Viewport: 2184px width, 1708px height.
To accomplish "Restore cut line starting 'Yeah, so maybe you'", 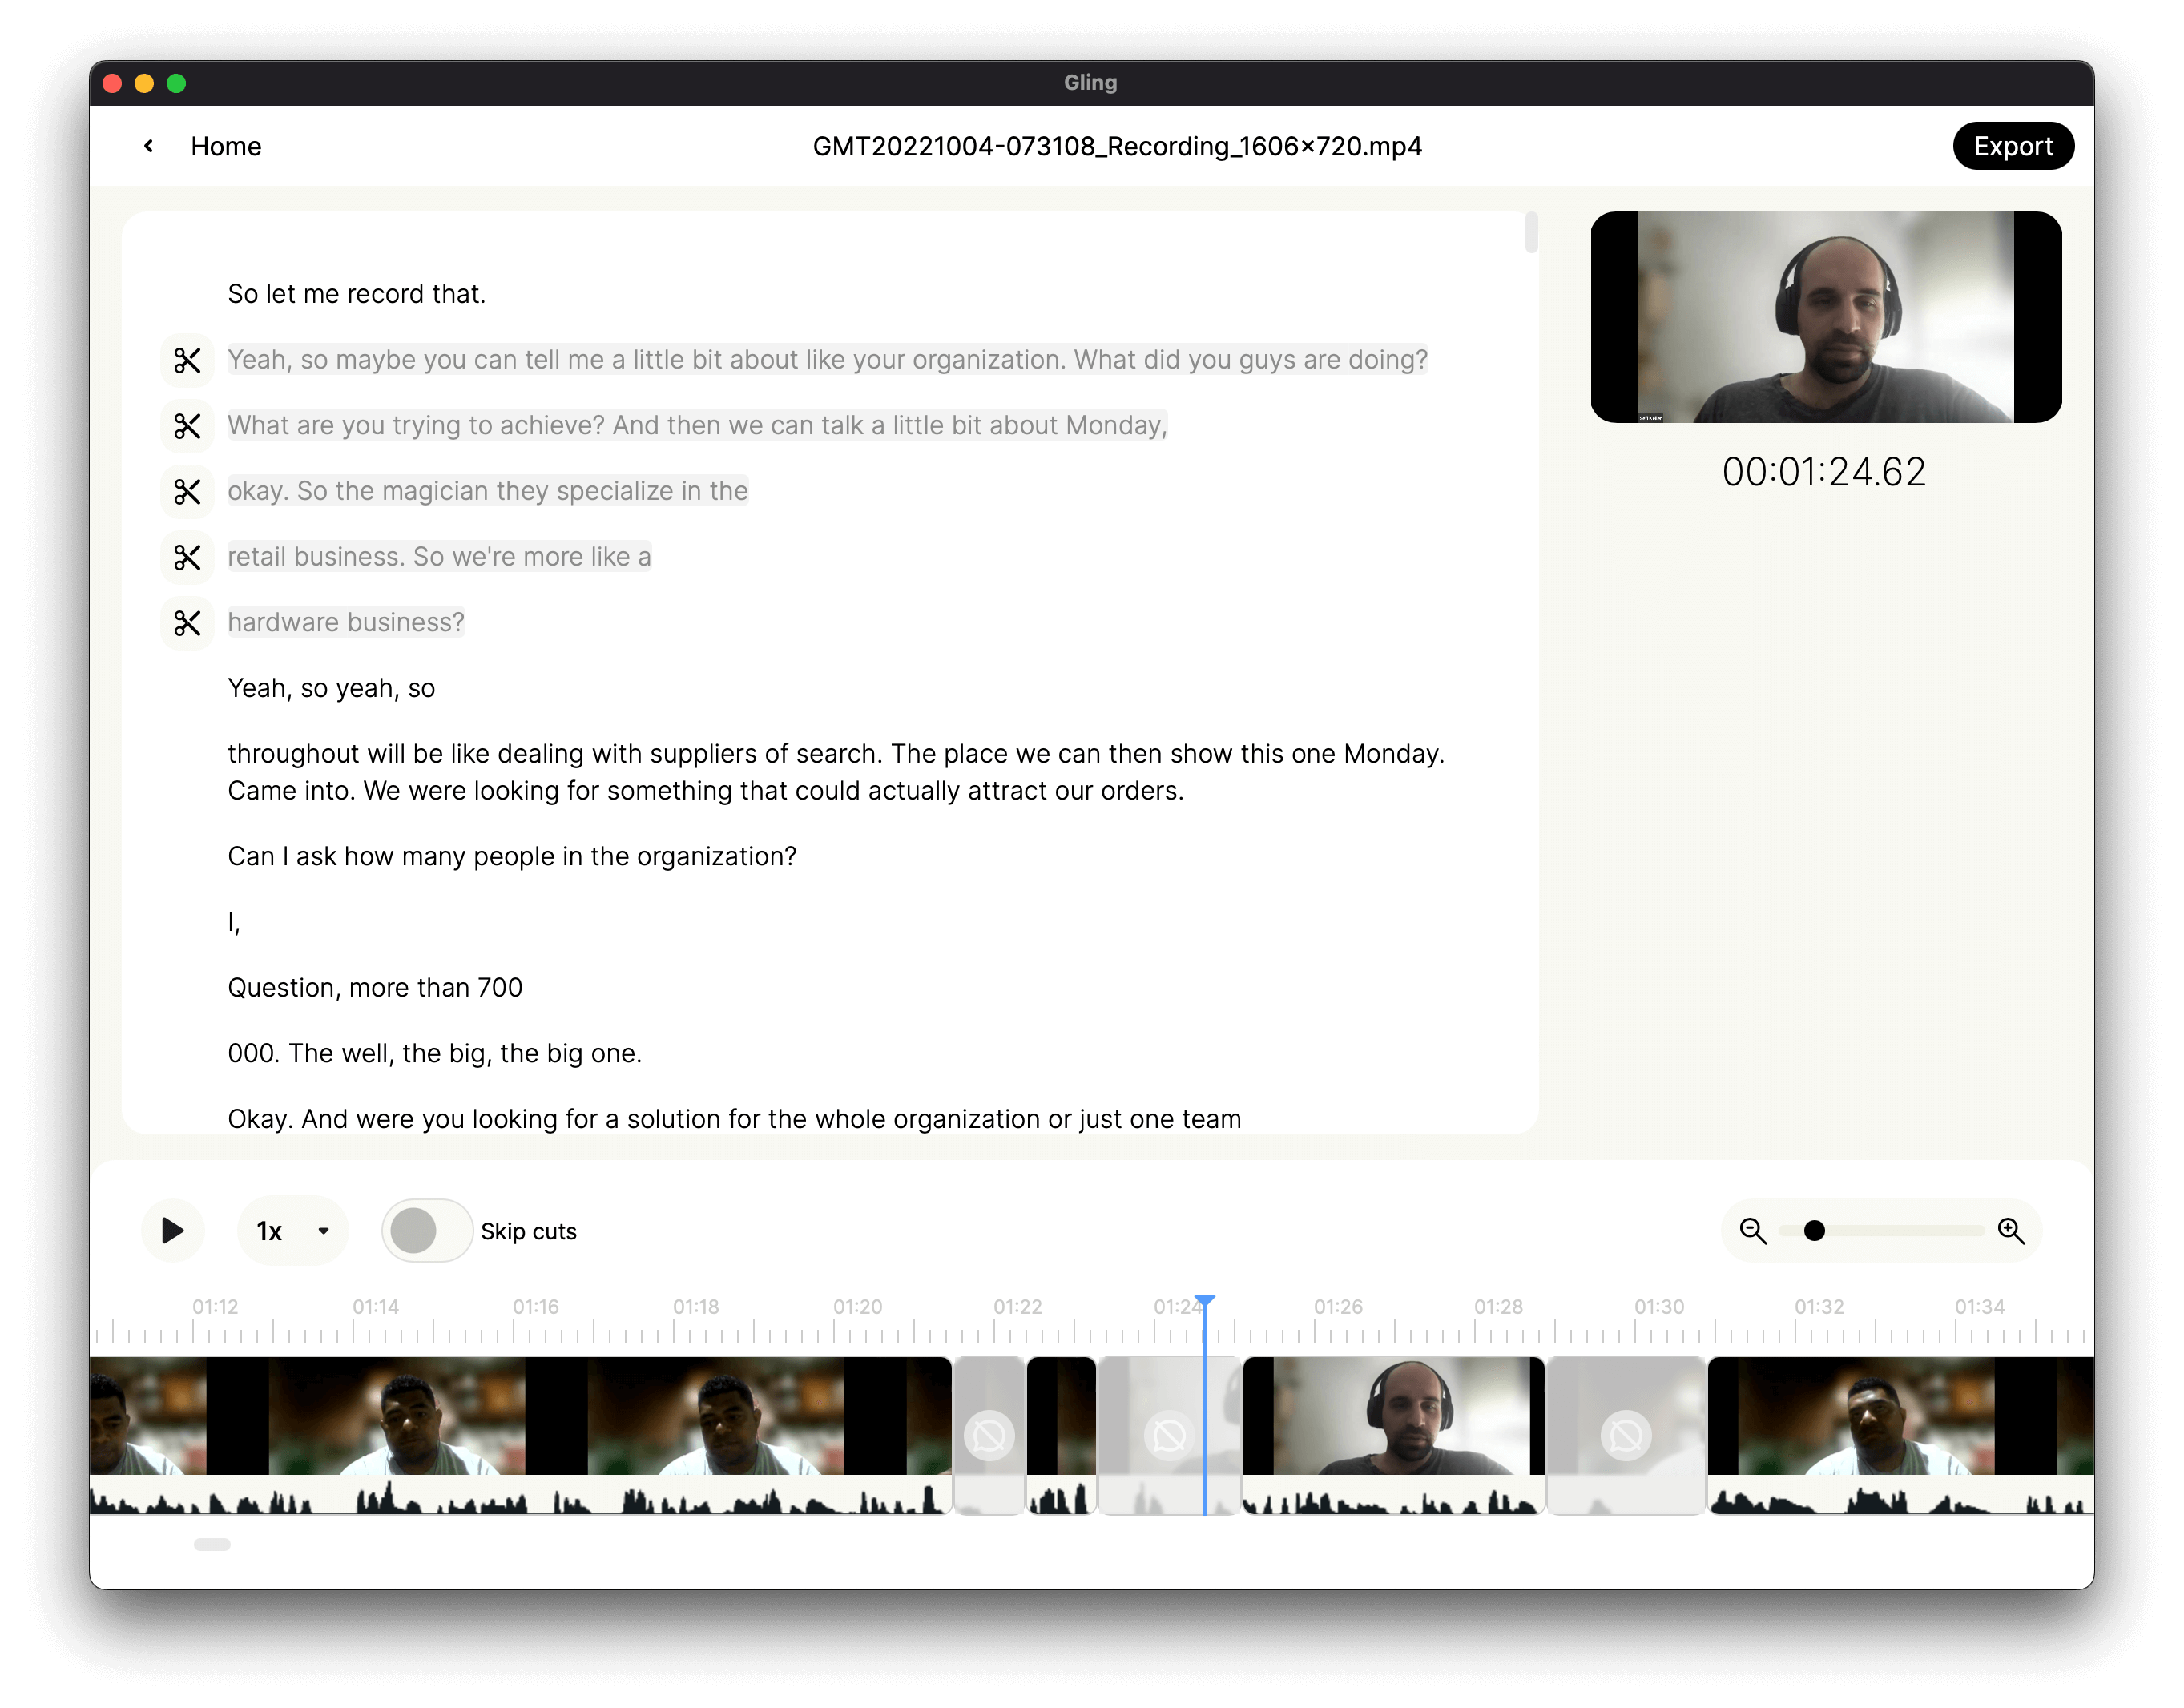I will point(187,360).
